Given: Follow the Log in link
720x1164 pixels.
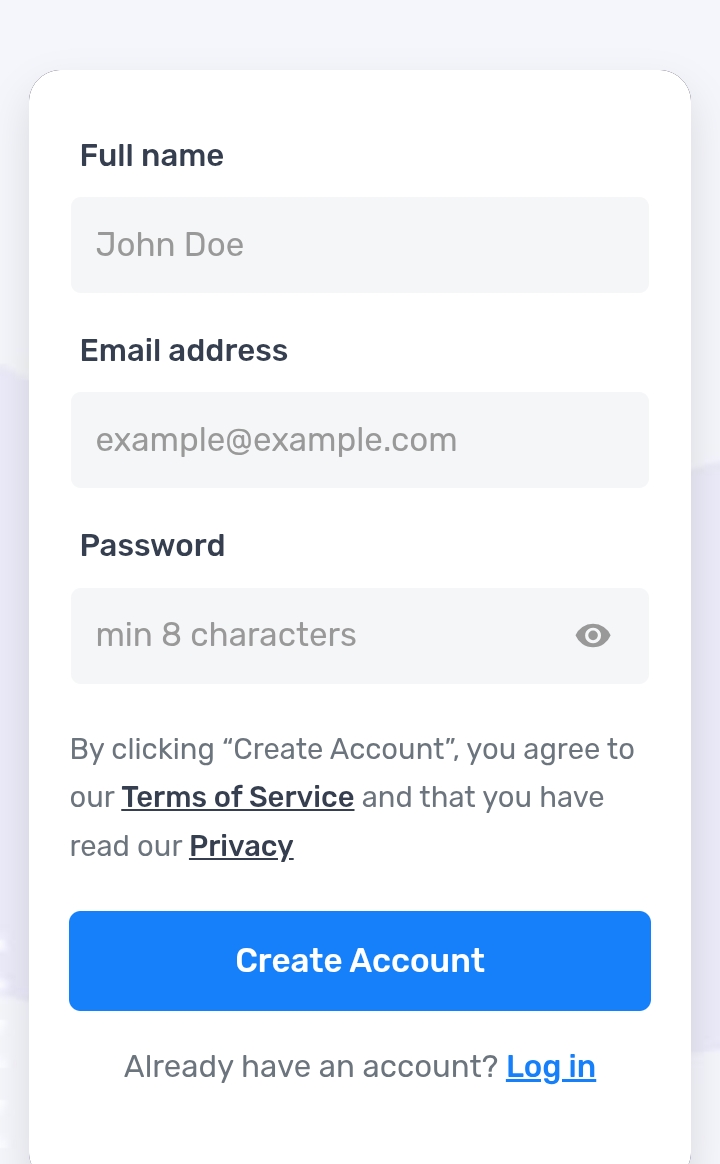Looking at the screenshot, I should pos(551,1067).
